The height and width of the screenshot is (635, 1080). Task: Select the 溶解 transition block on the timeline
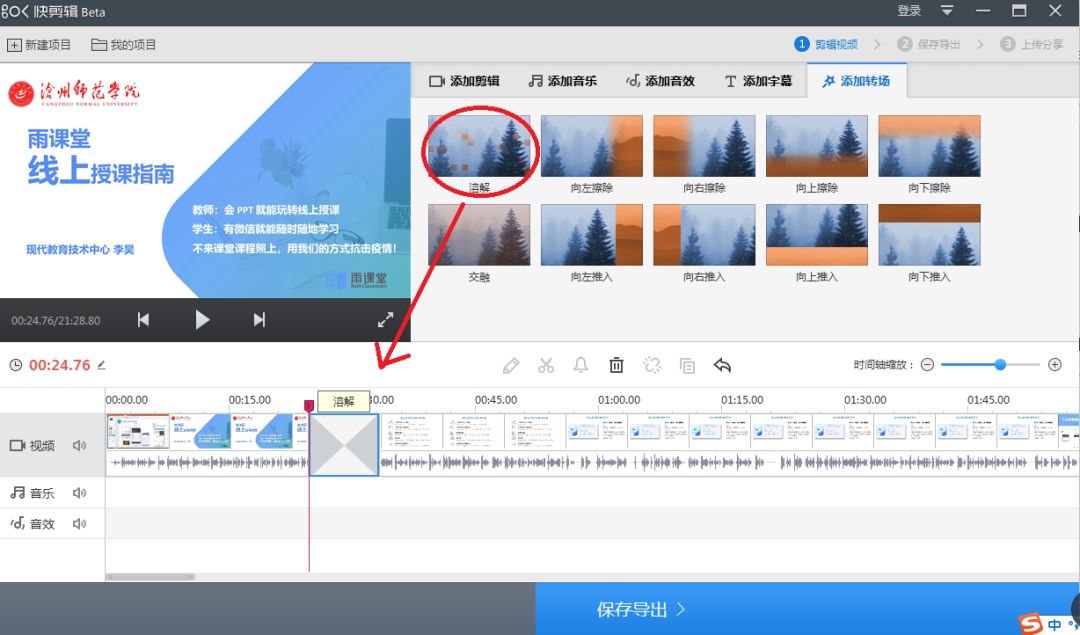click(x=344, y=445)
